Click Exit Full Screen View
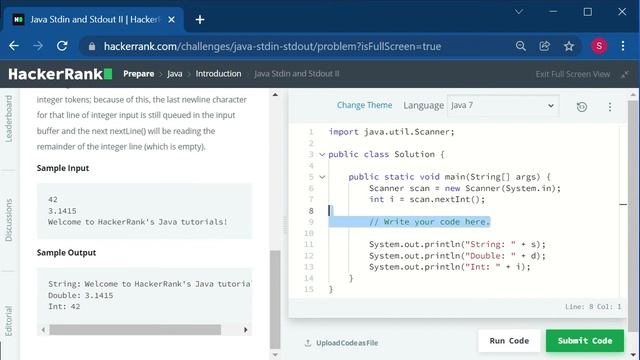640x360 pixels. click(573, 74)
